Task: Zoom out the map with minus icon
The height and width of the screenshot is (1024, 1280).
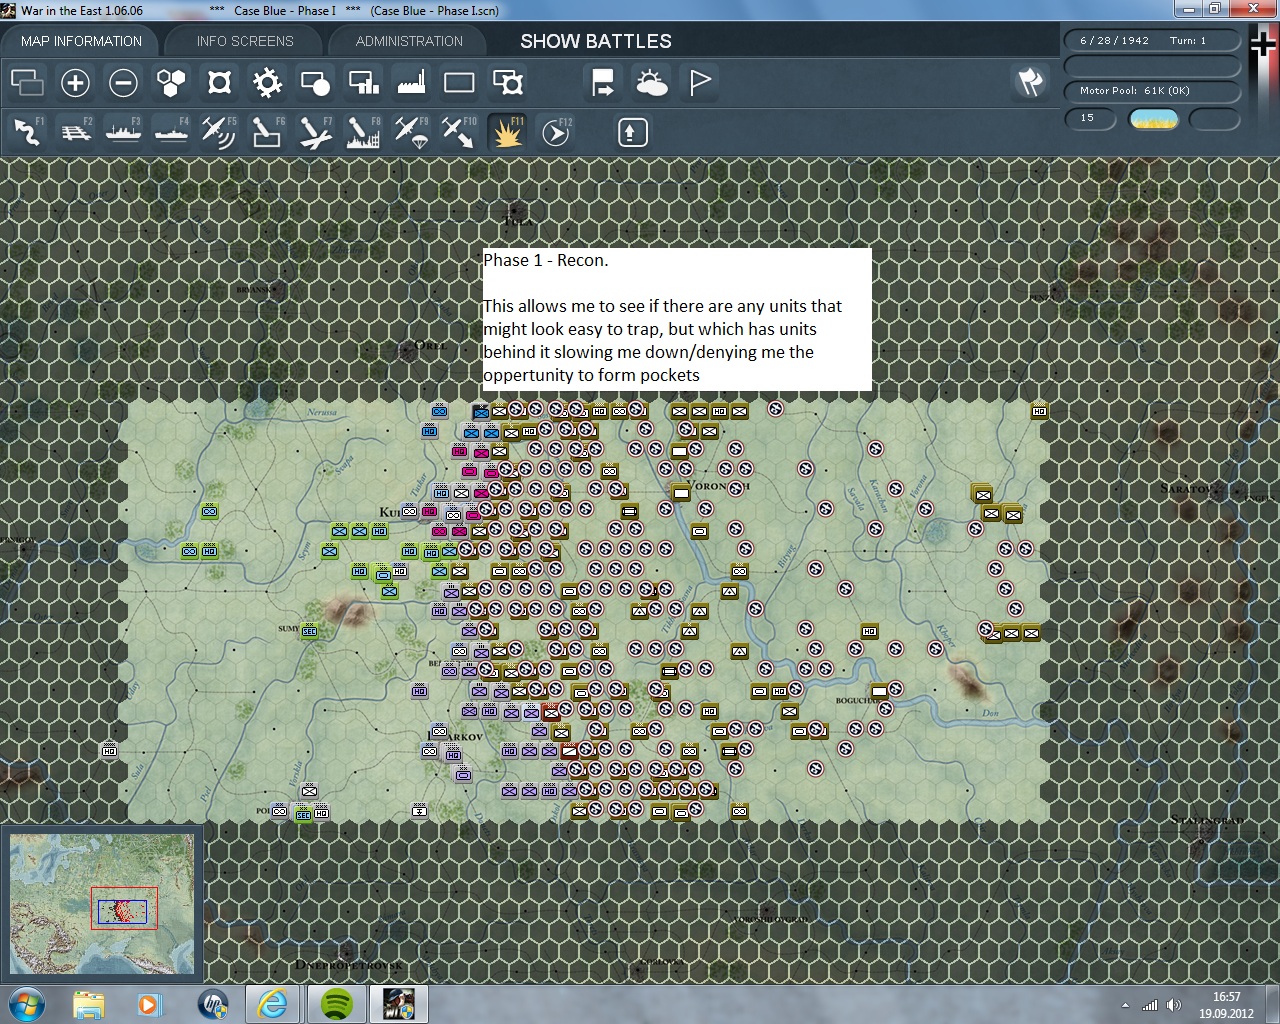Action: [123, 82]
